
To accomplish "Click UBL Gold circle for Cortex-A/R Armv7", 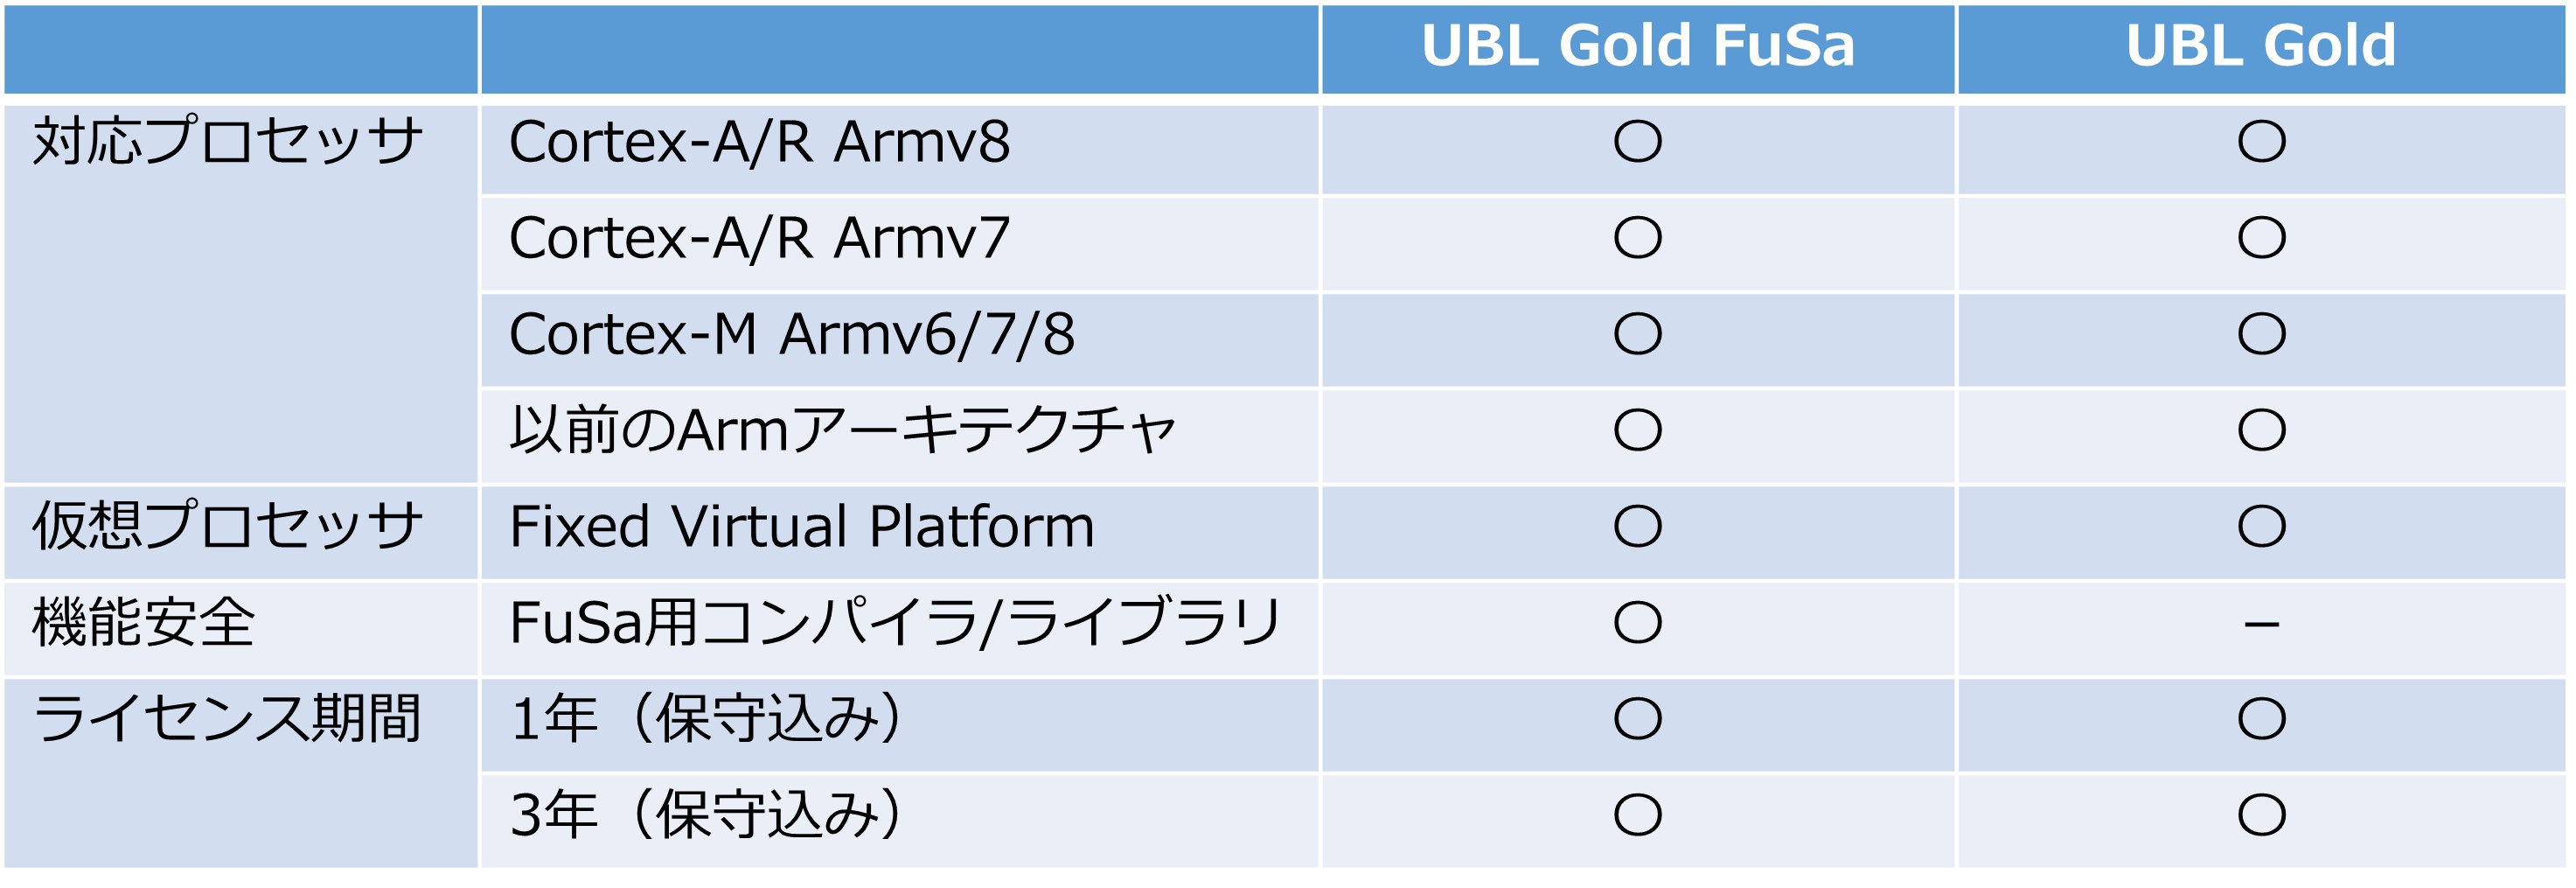I will [2261, 238].
